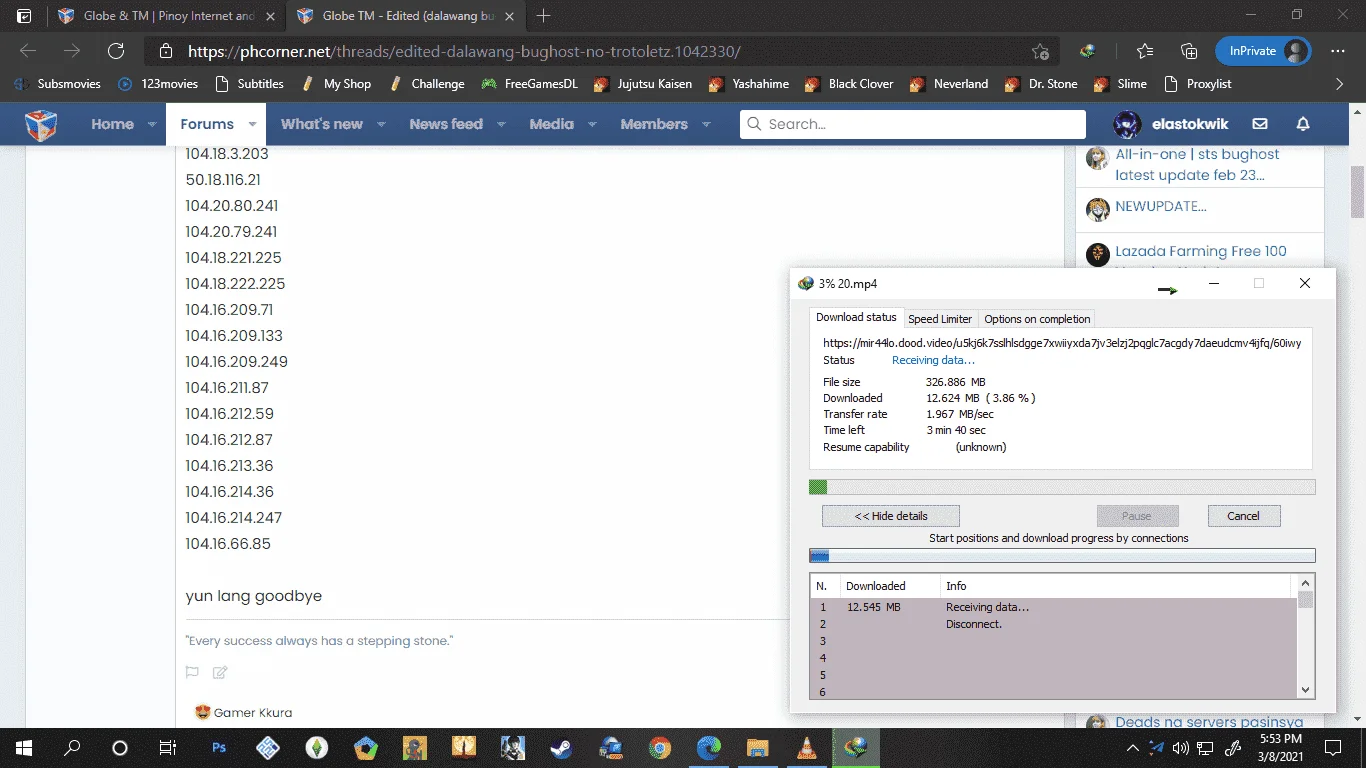The width and height of the screenshot is (1366, 768).
Task: Switch to the Speed Limiter tab
Action: tap(940, 319)
